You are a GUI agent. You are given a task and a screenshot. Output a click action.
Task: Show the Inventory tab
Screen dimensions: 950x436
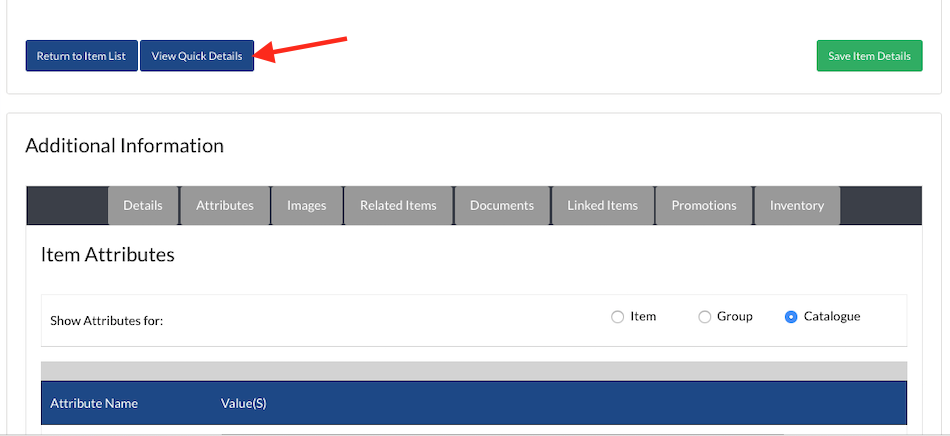797,205
